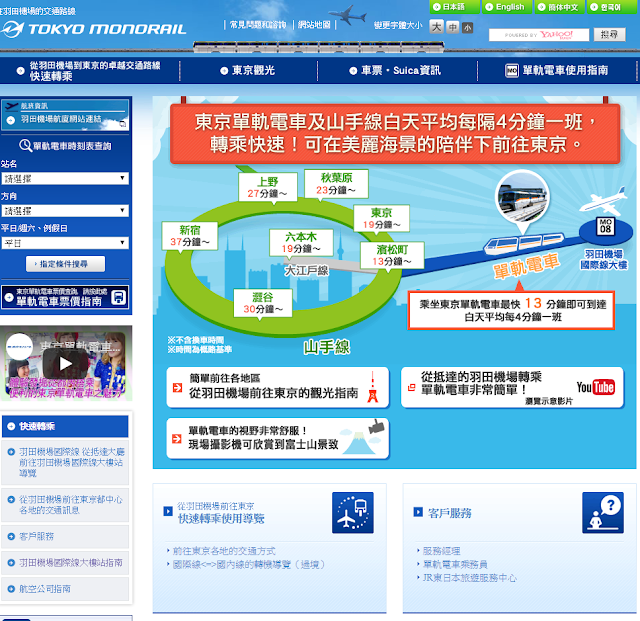This screenshot has width=640, height=621.
Task: Click the 六本木 19分鐘 station label
Action: click(x=301, y=243)
